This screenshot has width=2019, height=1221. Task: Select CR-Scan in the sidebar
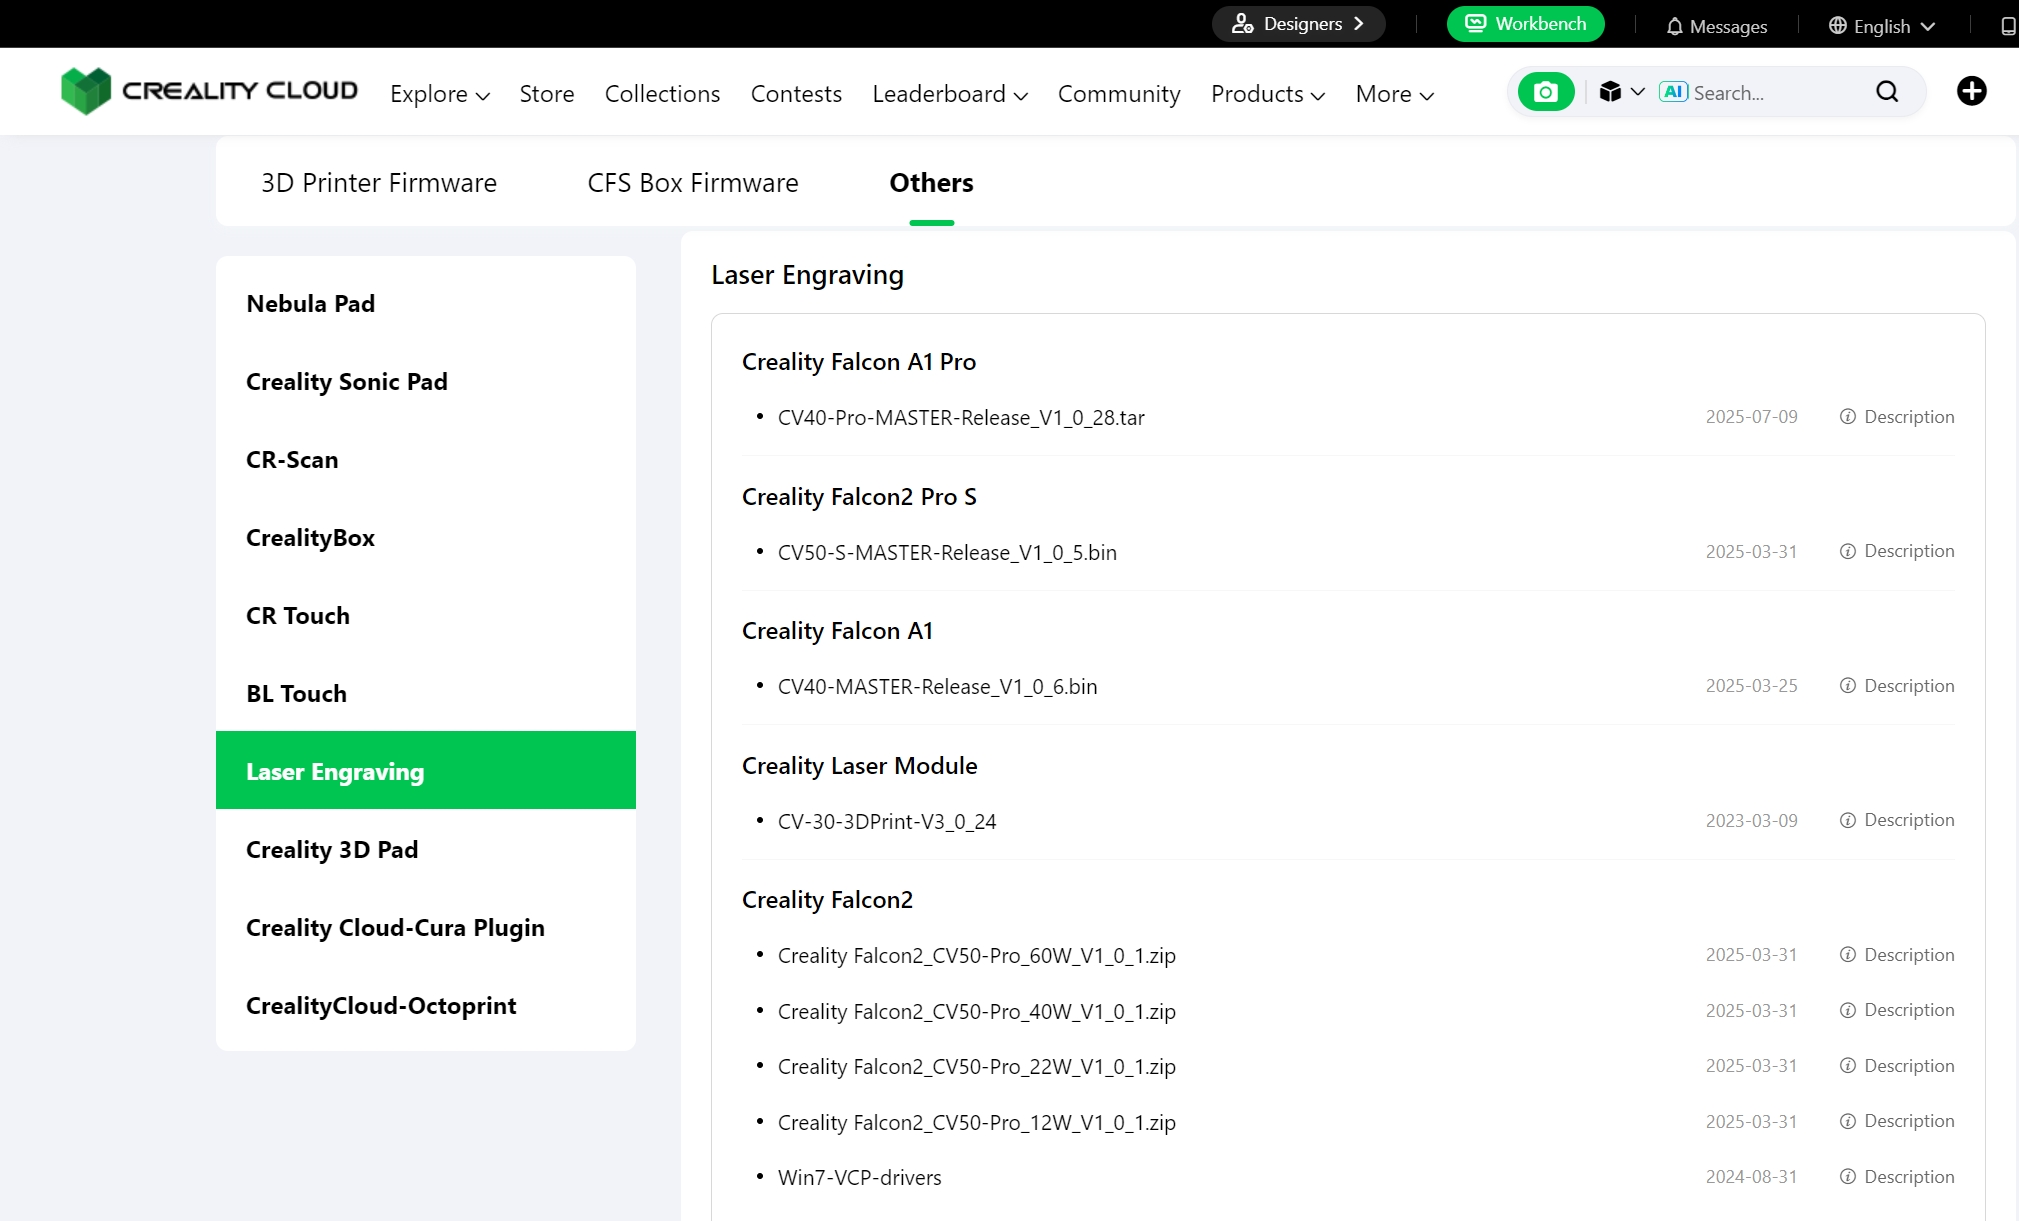[426, 460]
